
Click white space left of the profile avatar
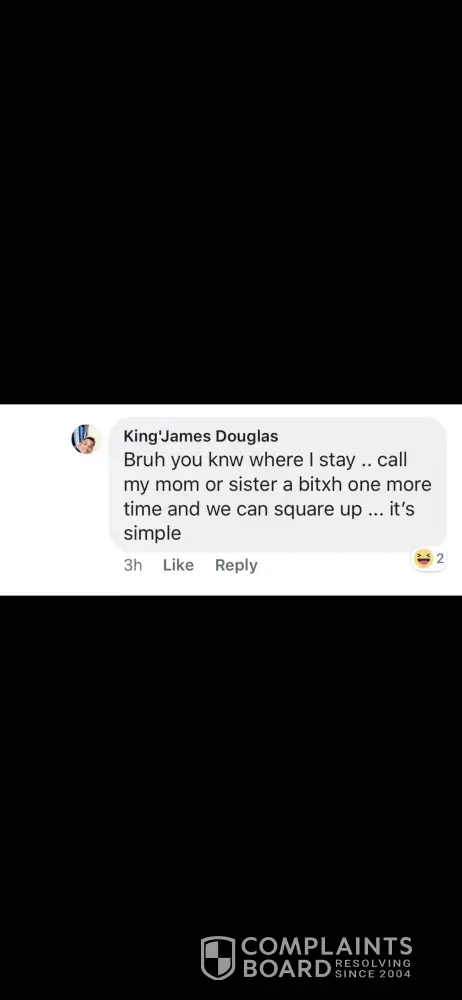(x=35, y=439)
